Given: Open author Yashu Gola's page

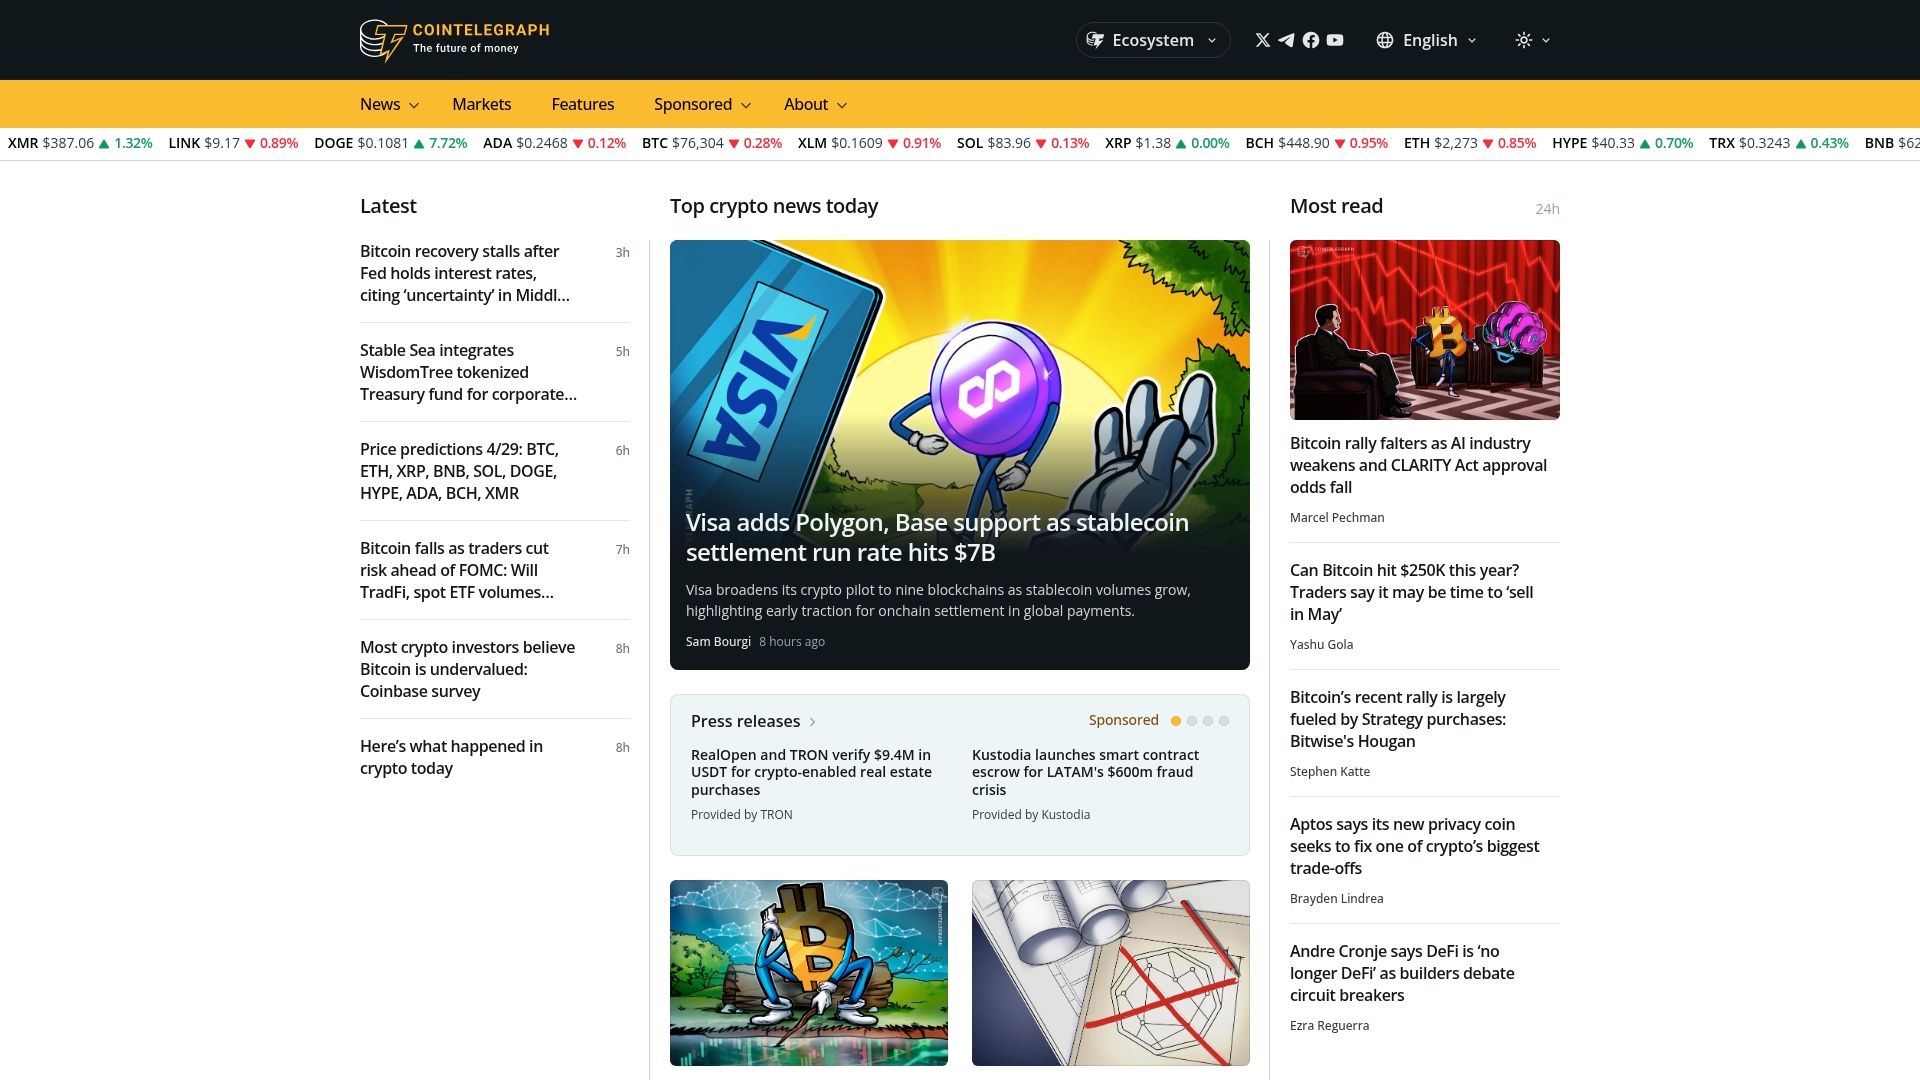Looking at the screenshot, I should point(1321,645).
